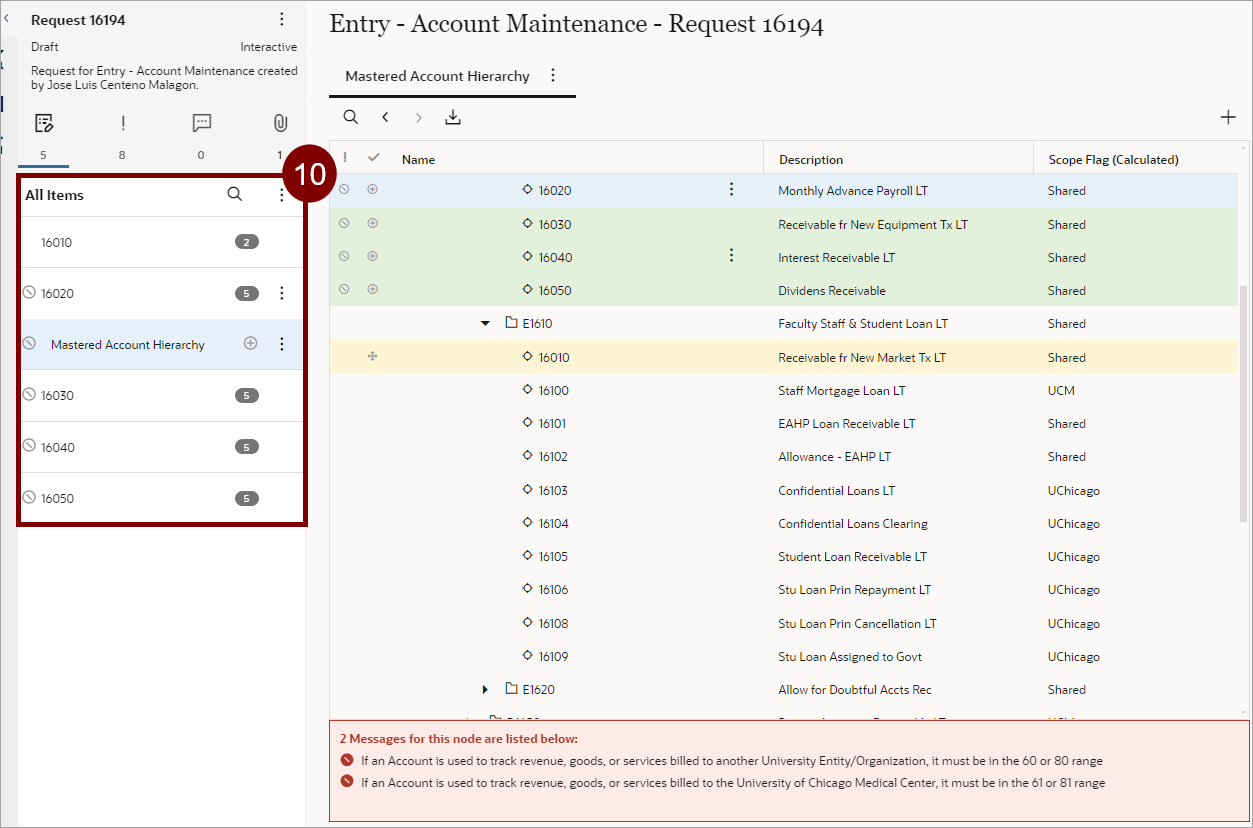The height and width of the screenshot is (828, 1253).
Task: Open Request 16194 actions menu
Action: coord(282,20)
